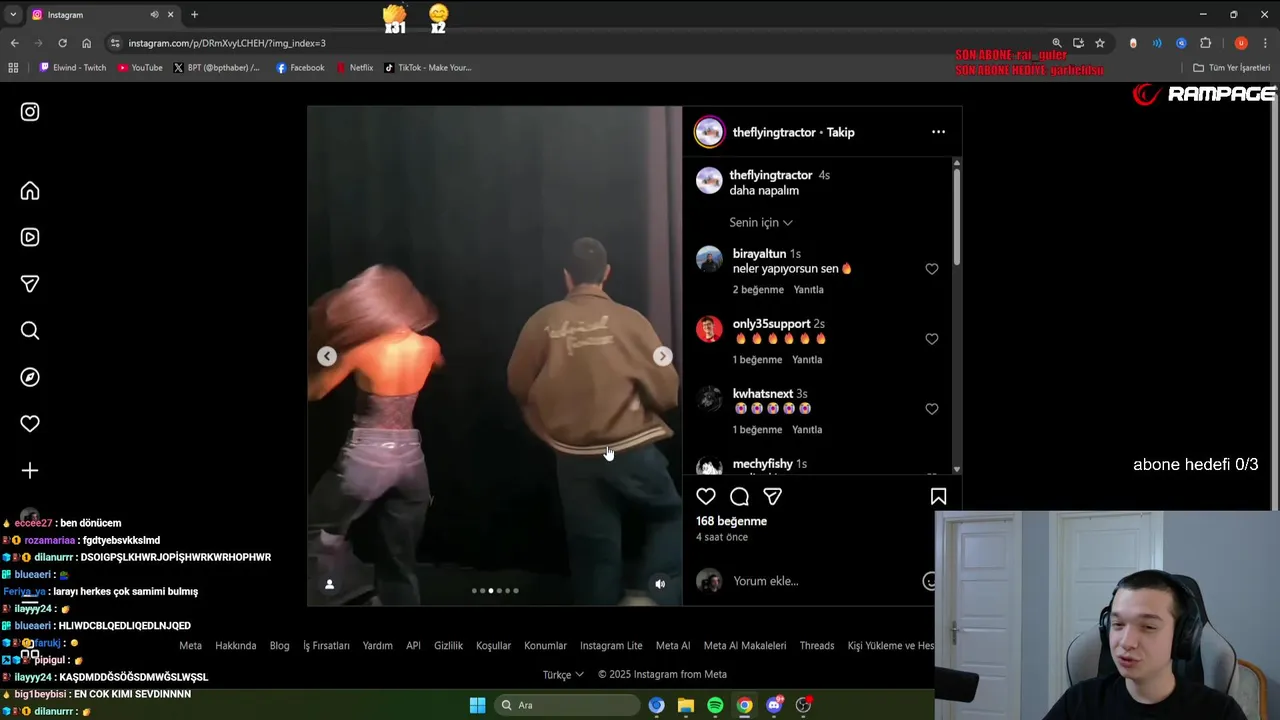
Task: Open Discord from the taskbar
Action: click(774, 705)
